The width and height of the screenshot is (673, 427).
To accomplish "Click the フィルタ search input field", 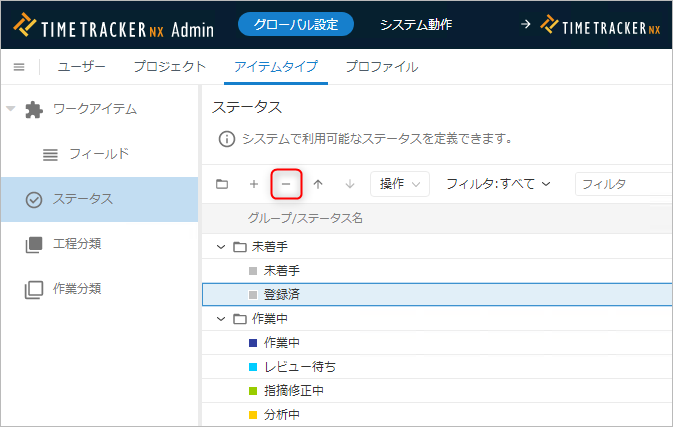I will (x=620, y=184).
